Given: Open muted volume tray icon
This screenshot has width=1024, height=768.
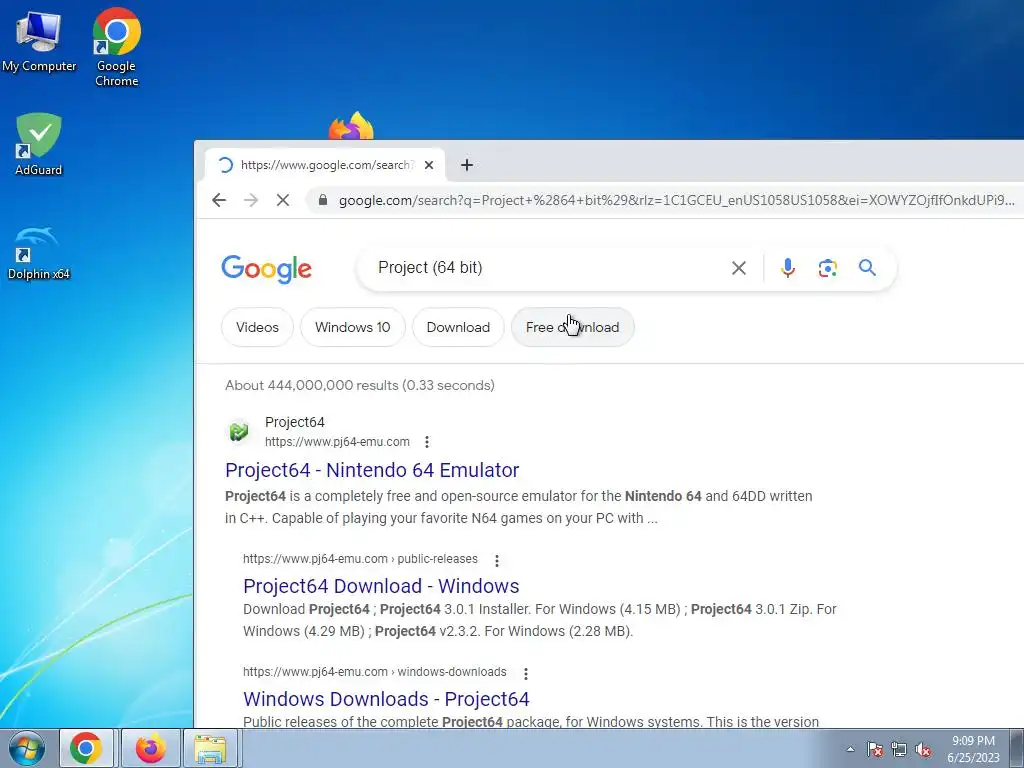Looking at the screenshot, I should [923, 749].
